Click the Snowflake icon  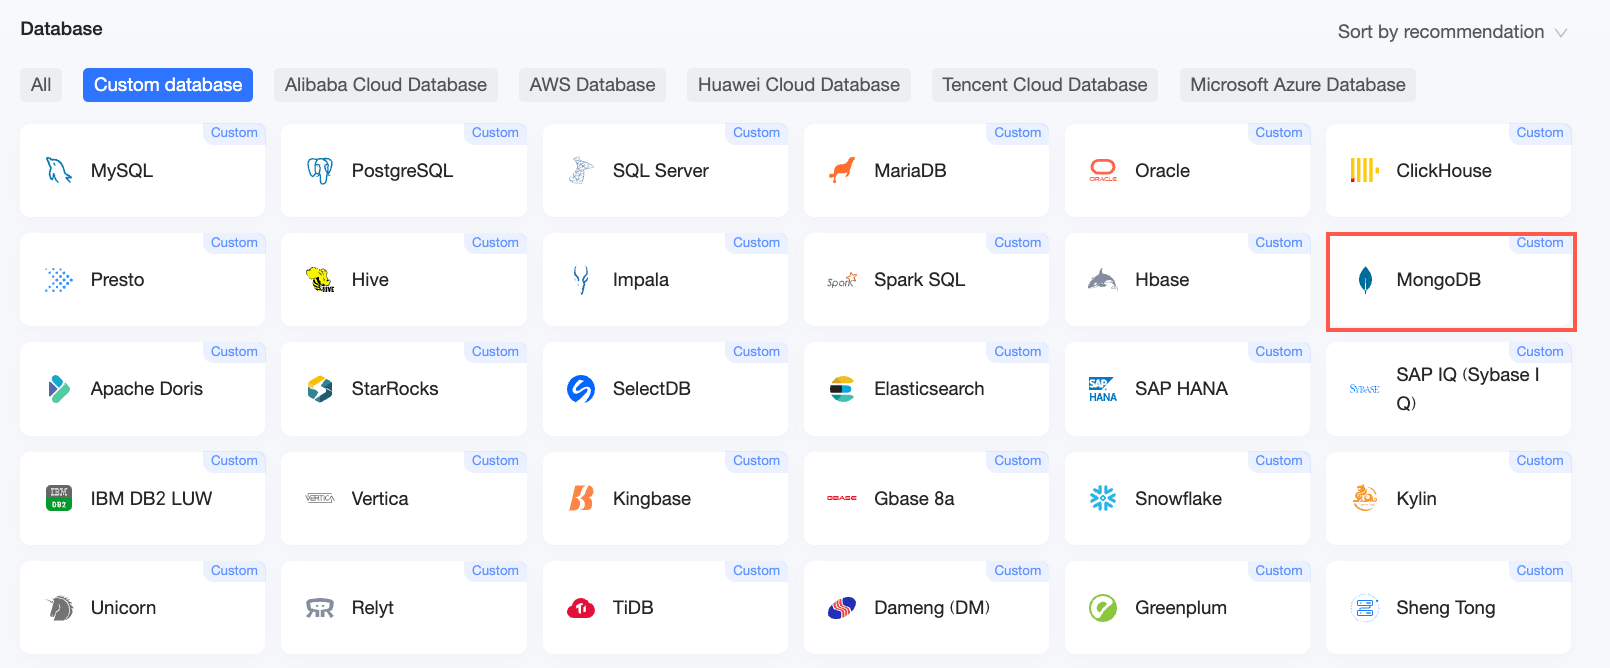(1103, 498)
